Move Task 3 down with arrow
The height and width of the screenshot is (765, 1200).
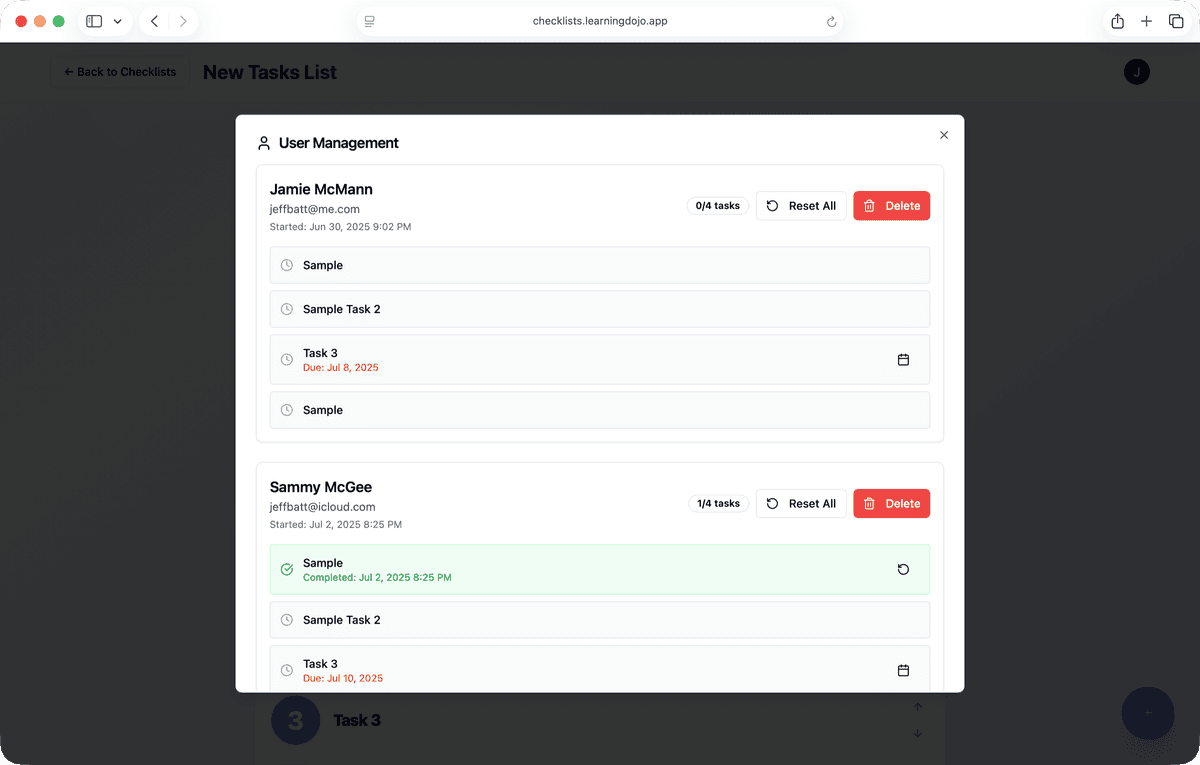tap(918, 734)
